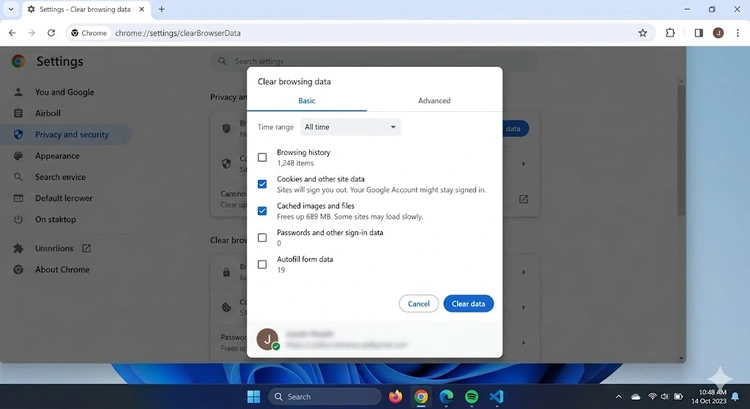Open Spotify from the taskbar

(x=472, y=397)
